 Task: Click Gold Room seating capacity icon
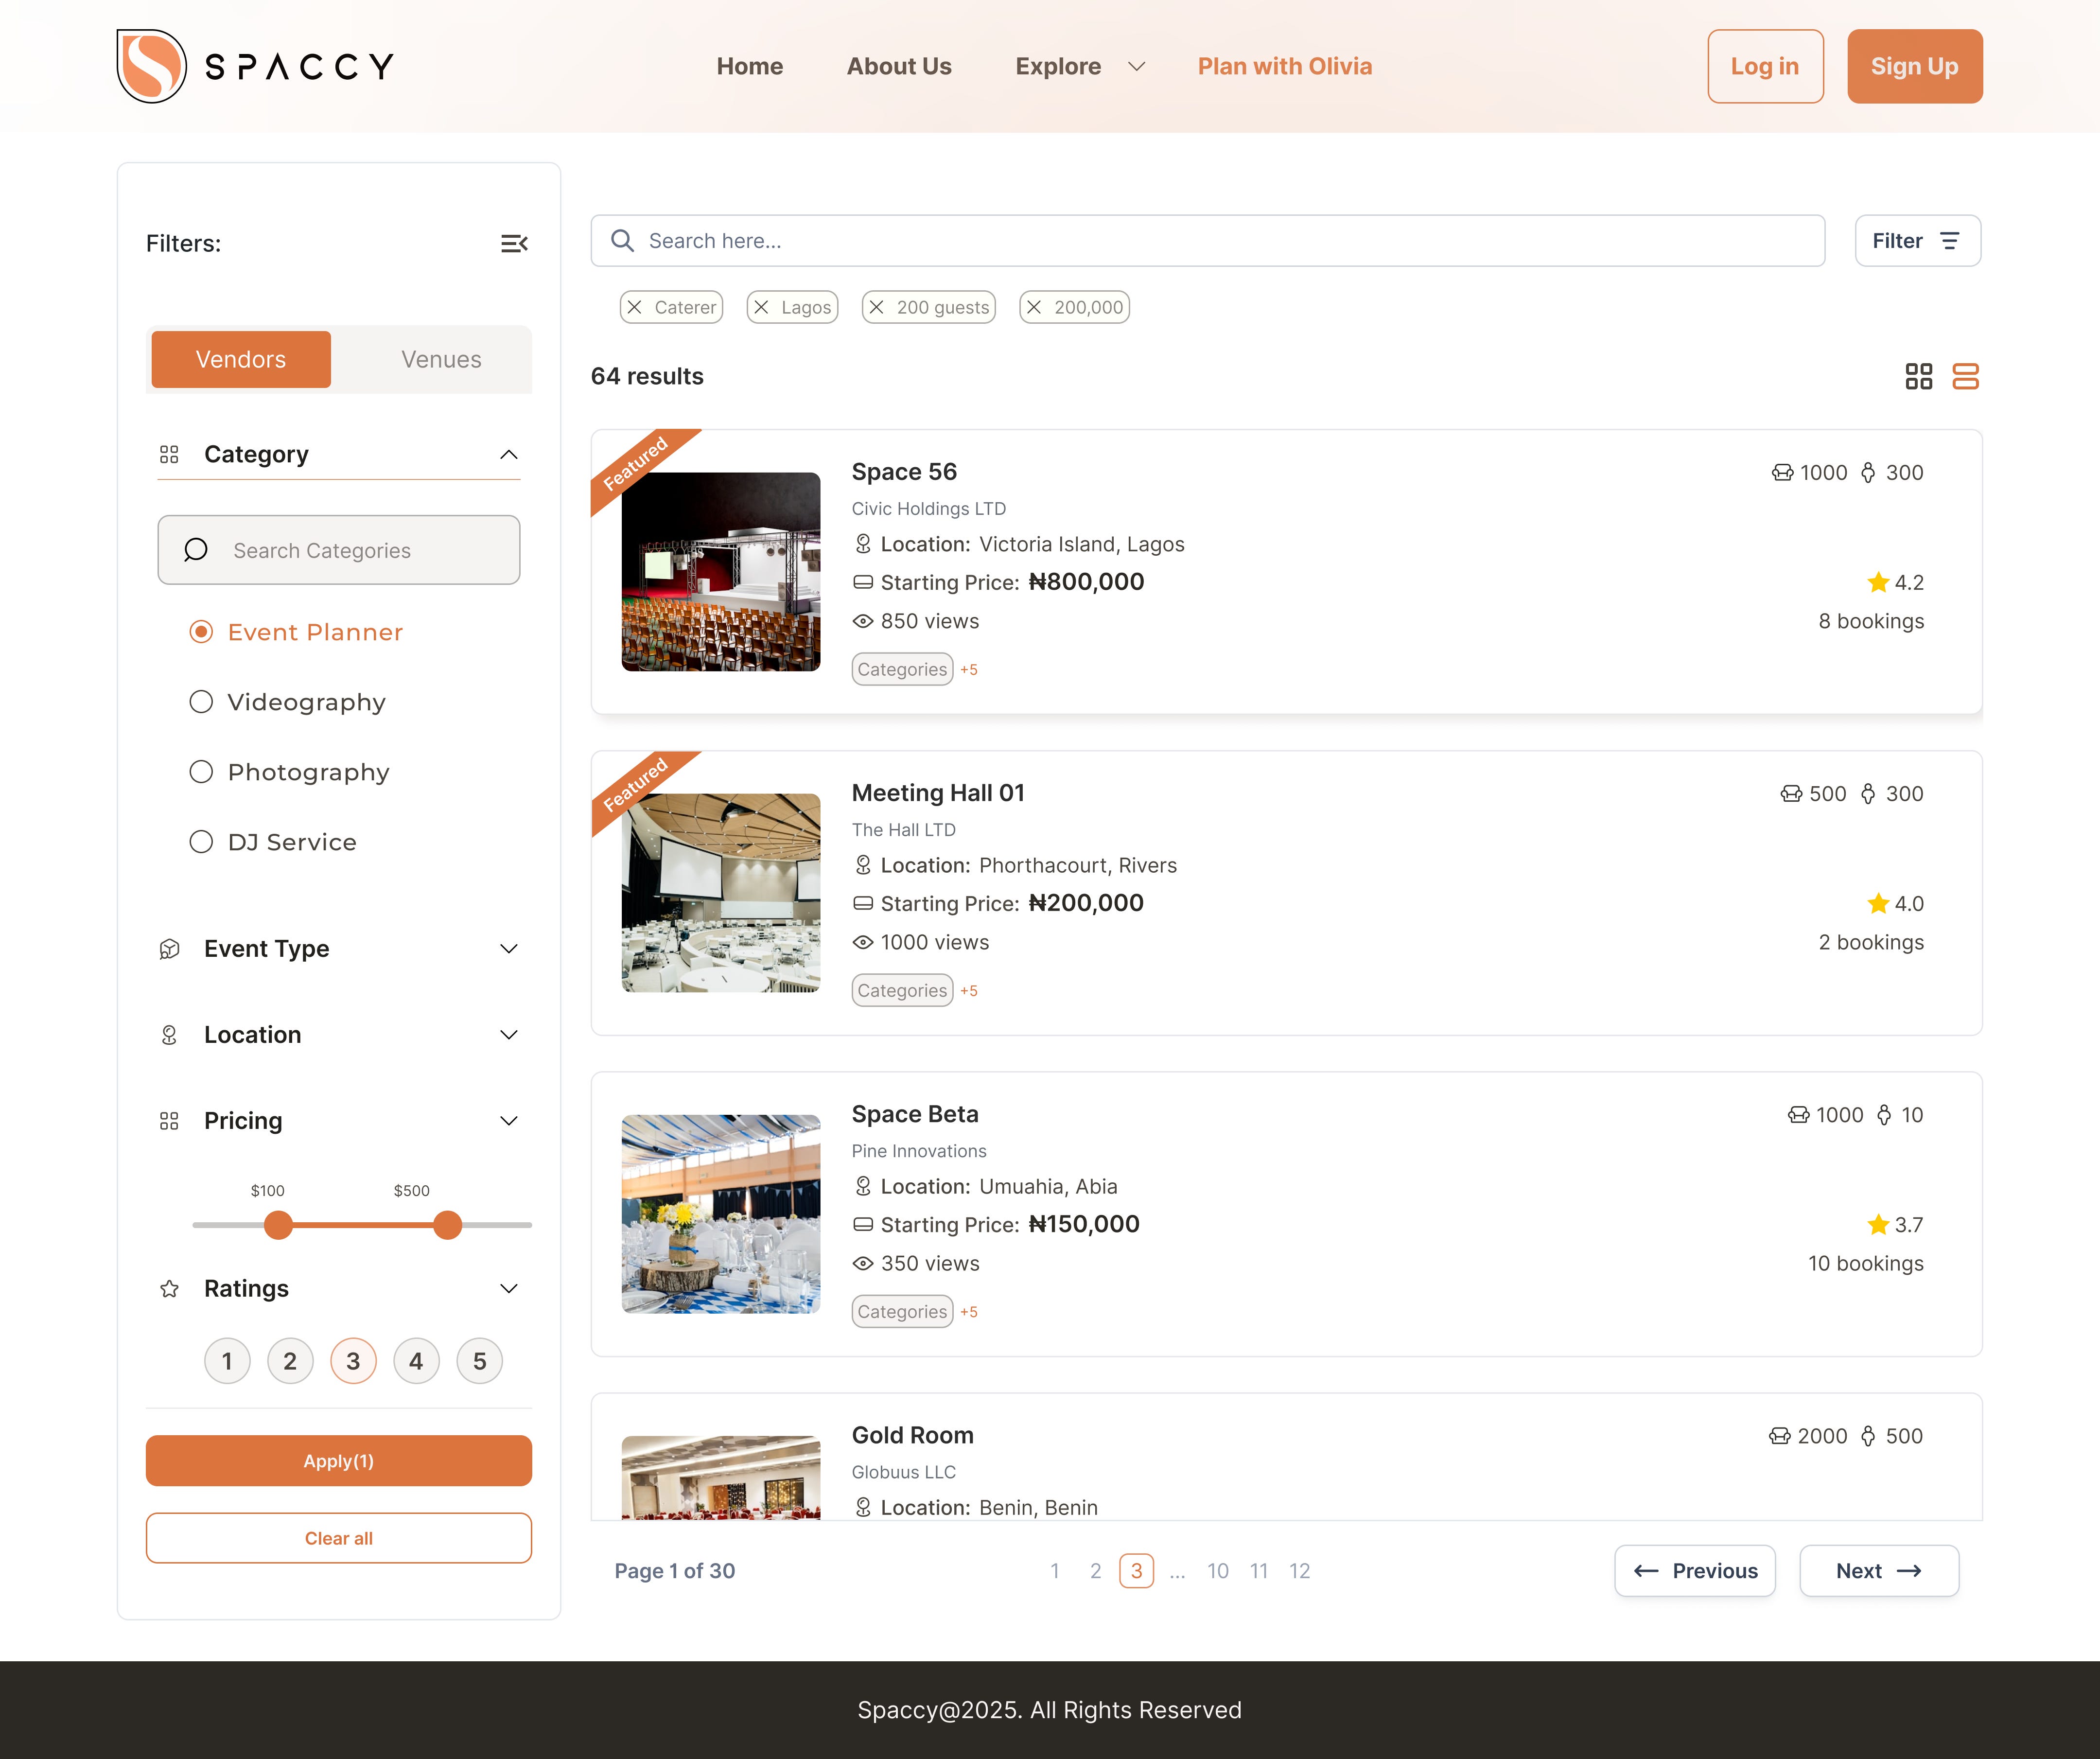[1780, 1436]
